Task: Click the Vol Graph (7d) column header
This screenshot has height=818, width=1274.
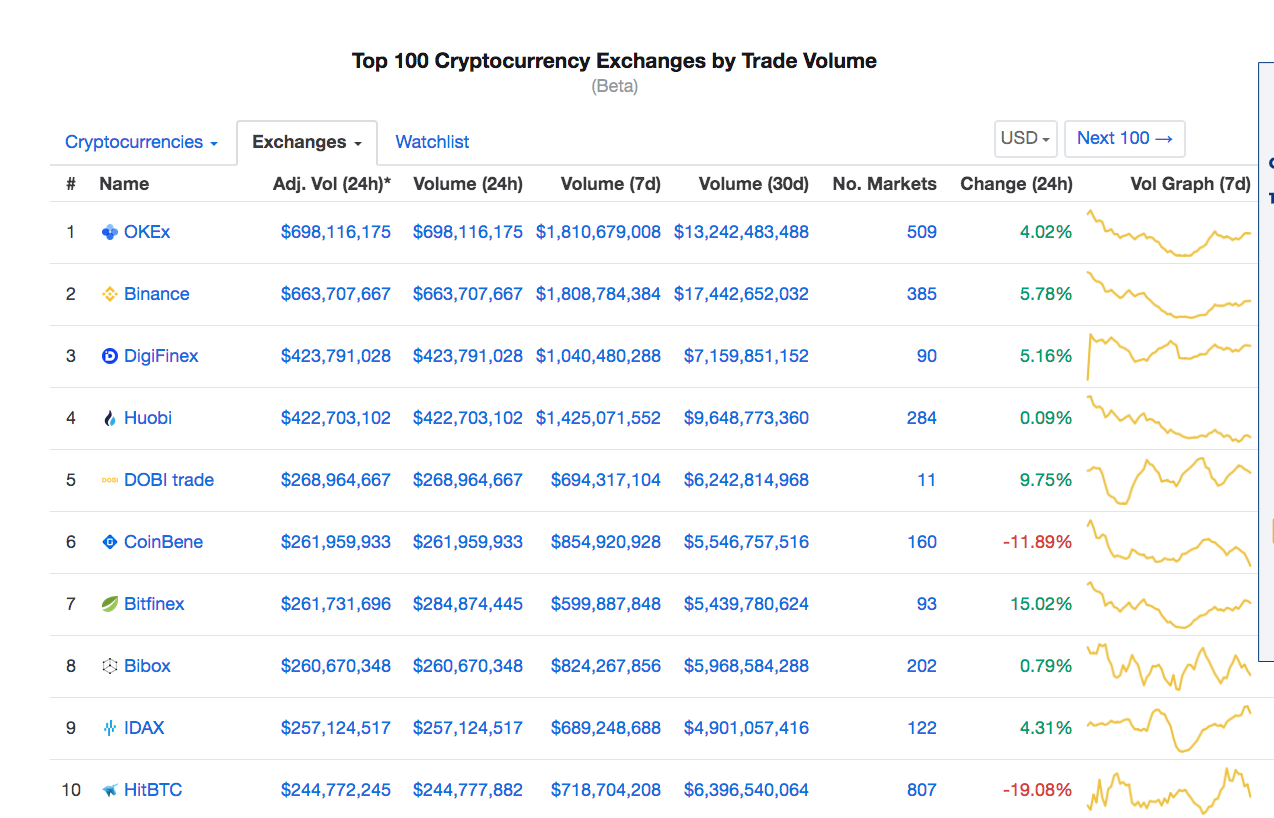Action: point(1190,184)
